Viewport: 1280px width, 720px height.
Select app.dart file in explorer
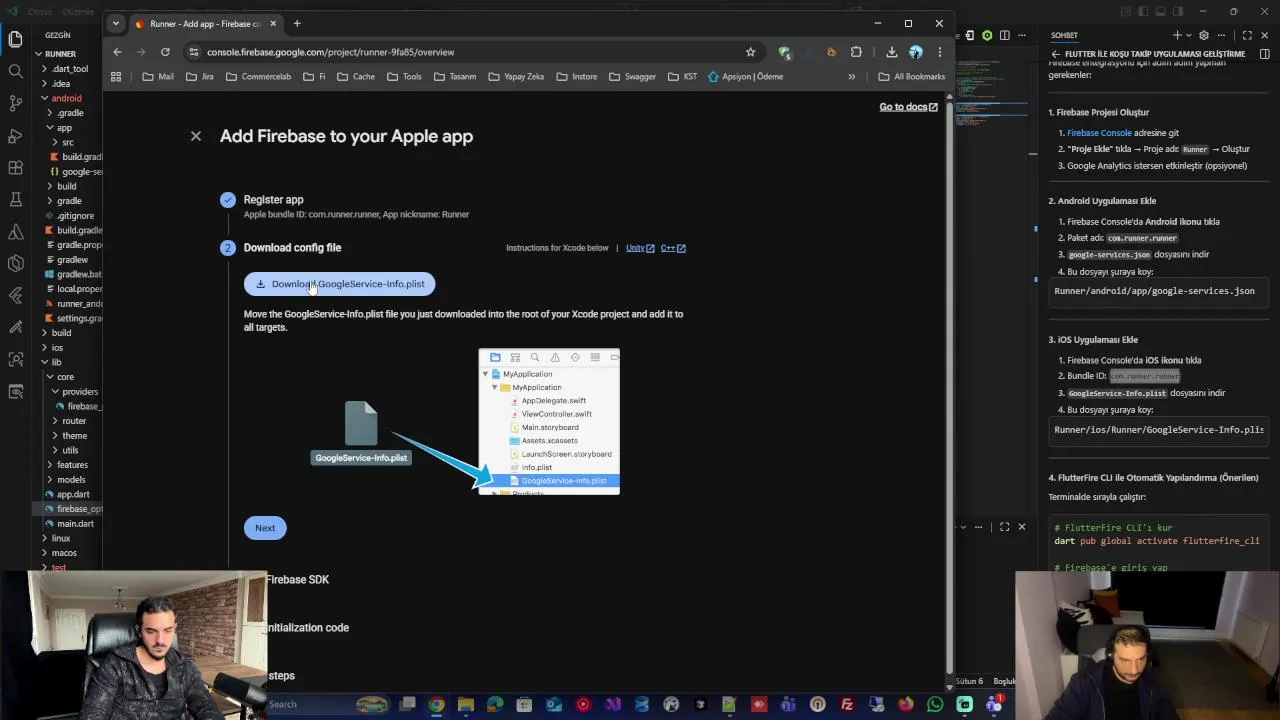69,494
